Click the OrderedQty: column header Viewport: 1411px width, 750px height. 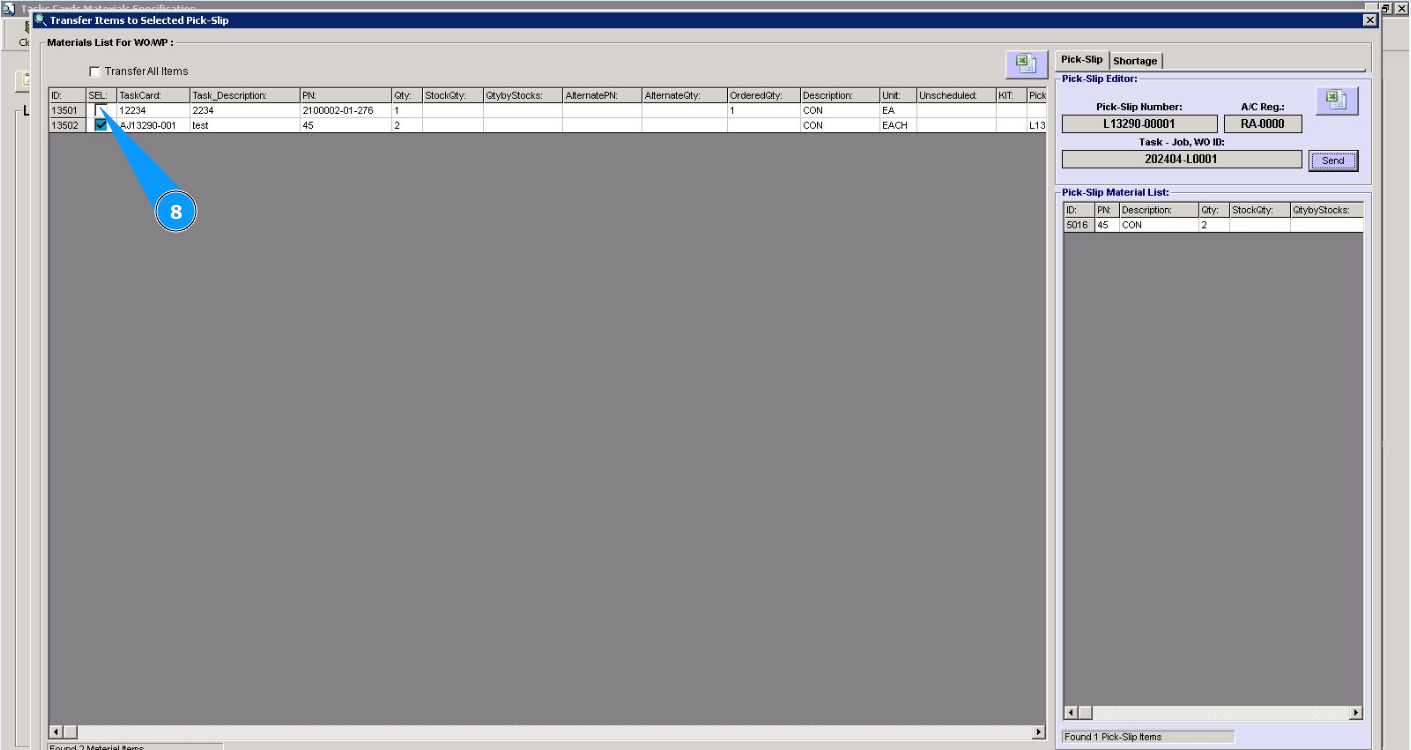(x=763, y=96)
